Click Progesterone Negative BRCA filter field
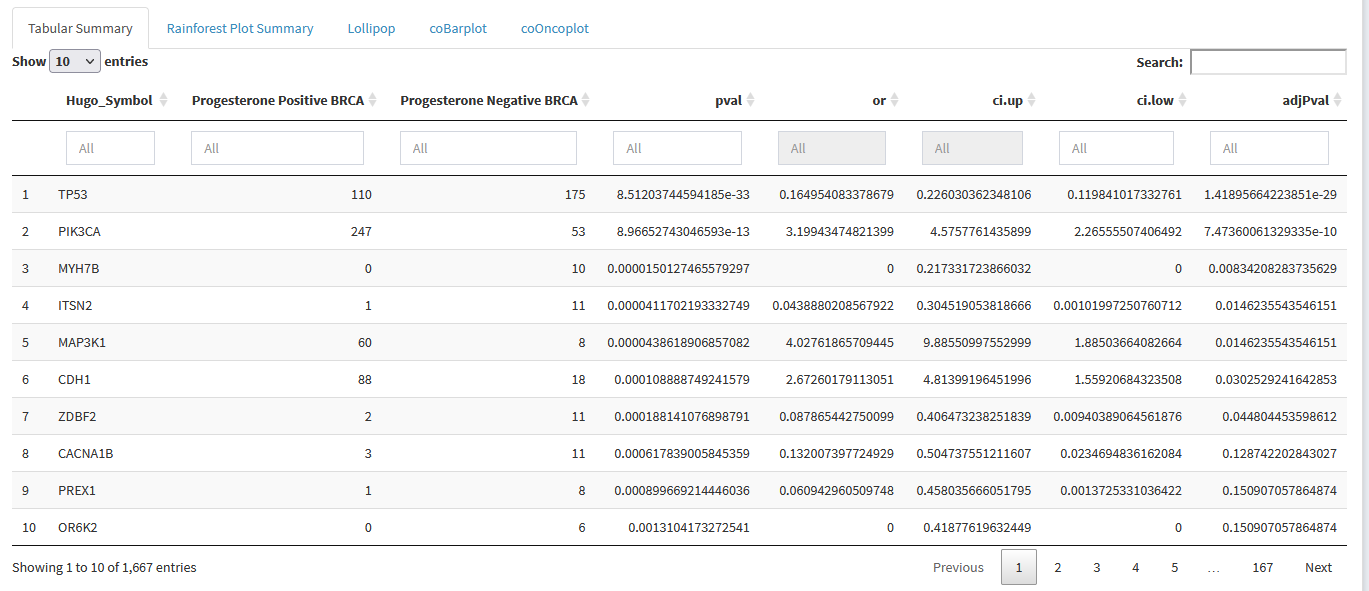 coord(488,148)
